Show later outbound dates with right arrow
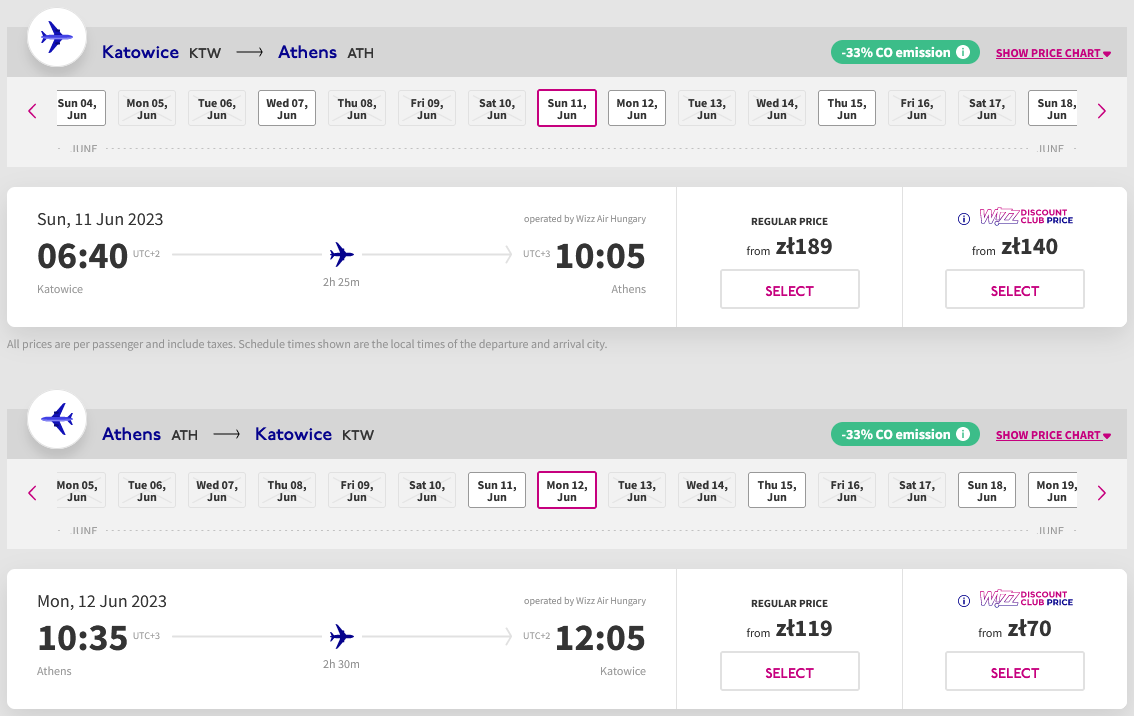The image size is (1134, 716). 1101,111
